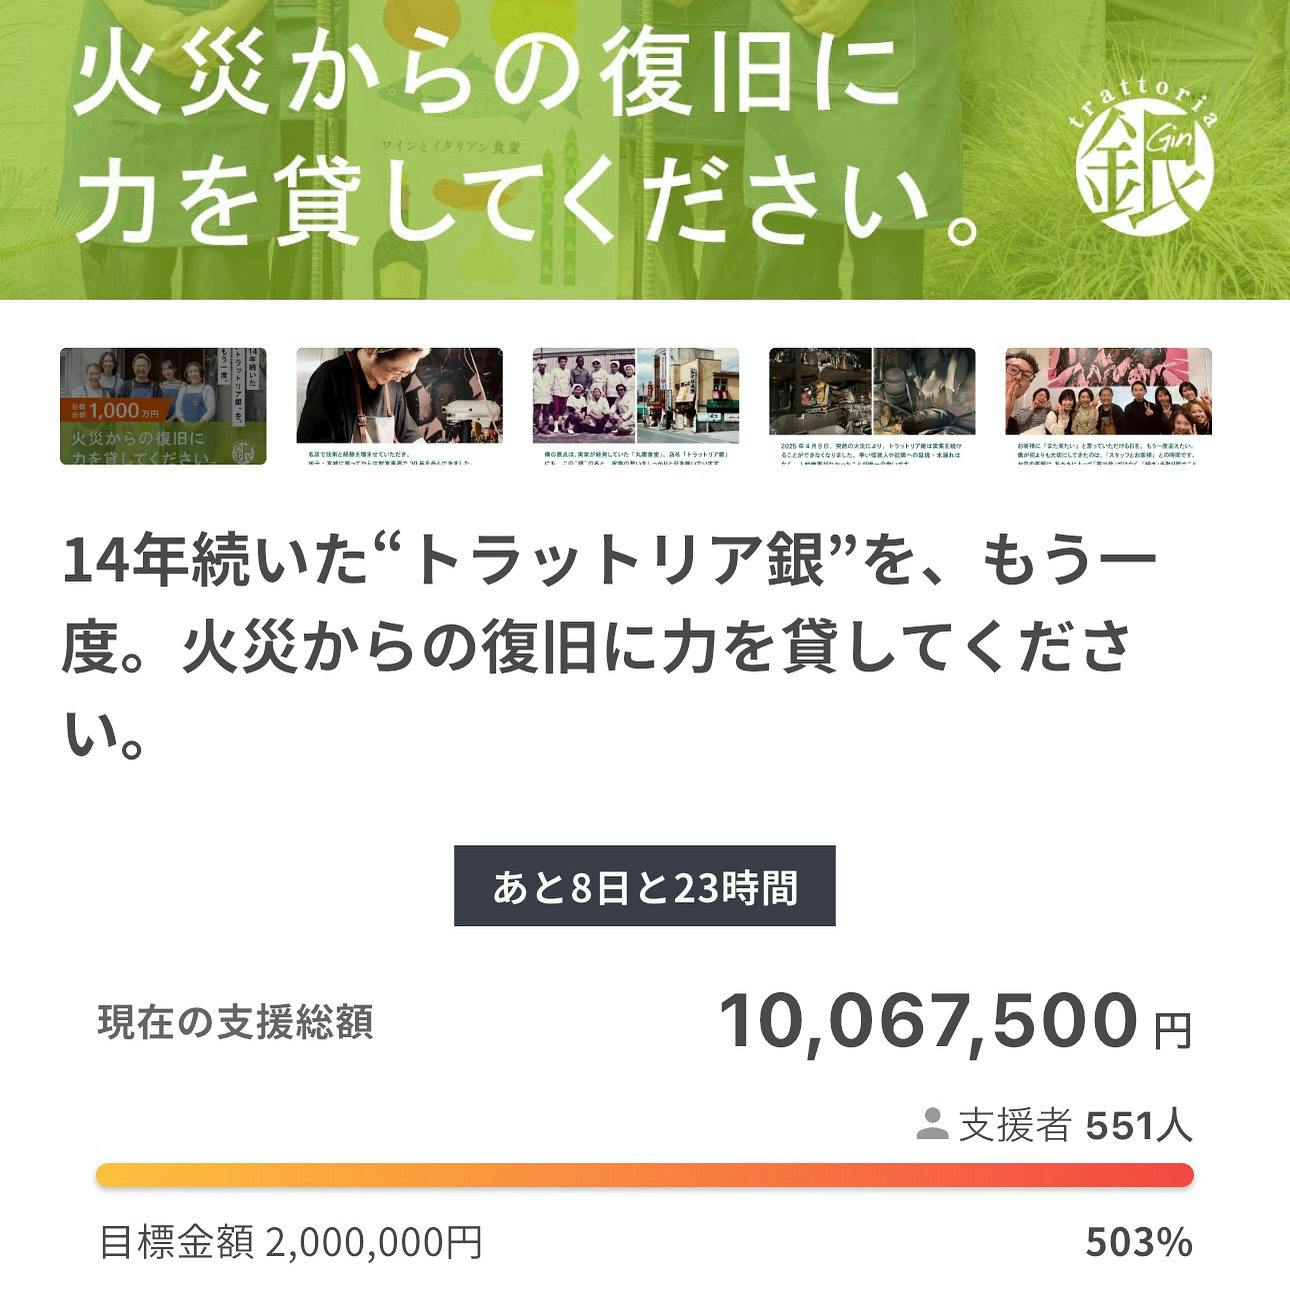The width and height of the screenshot is (1290, 1297).
Task: Open the first thumbnail with staff in aprons
Action: point(163,406)
